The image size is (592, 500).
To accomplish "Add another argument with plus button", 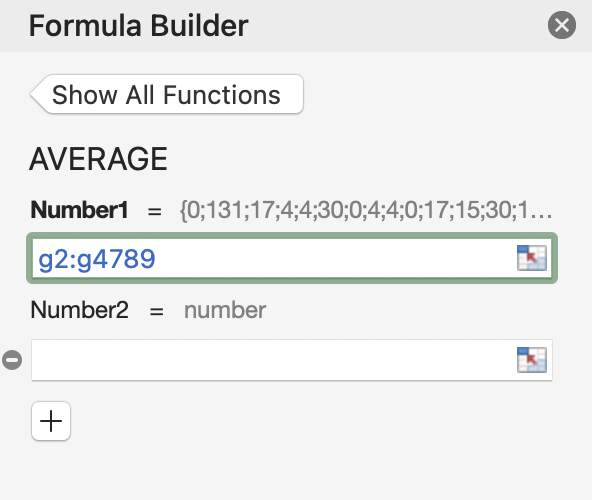I will [51, 421].
